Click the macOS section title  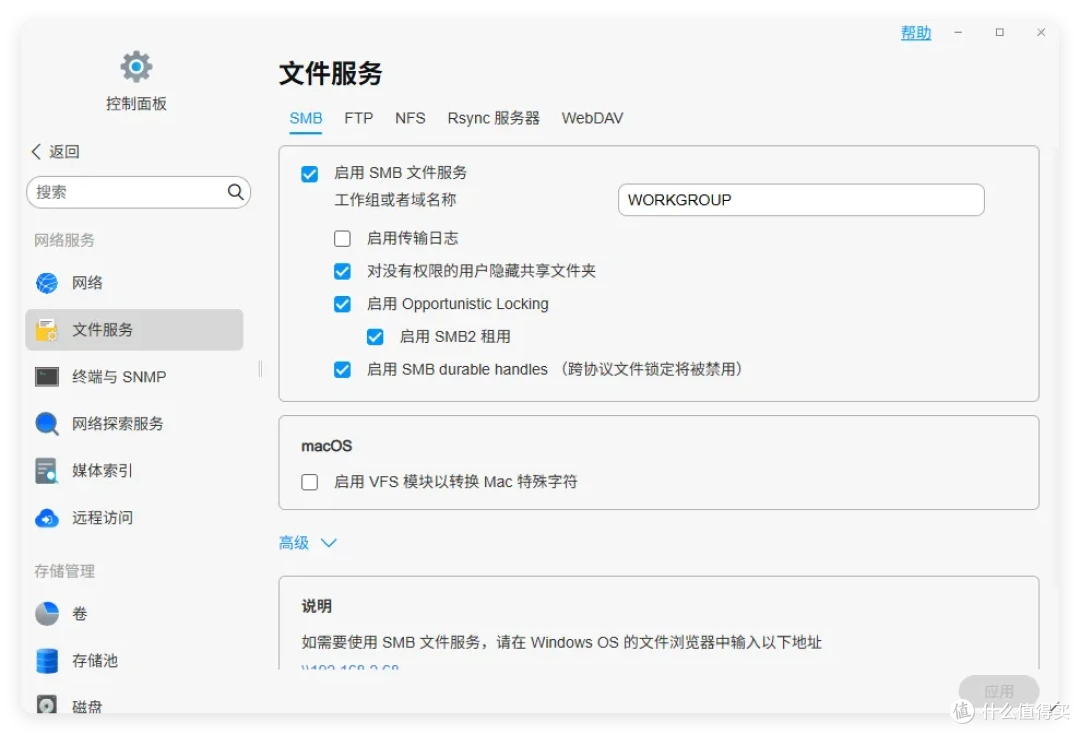pos(326,446)
